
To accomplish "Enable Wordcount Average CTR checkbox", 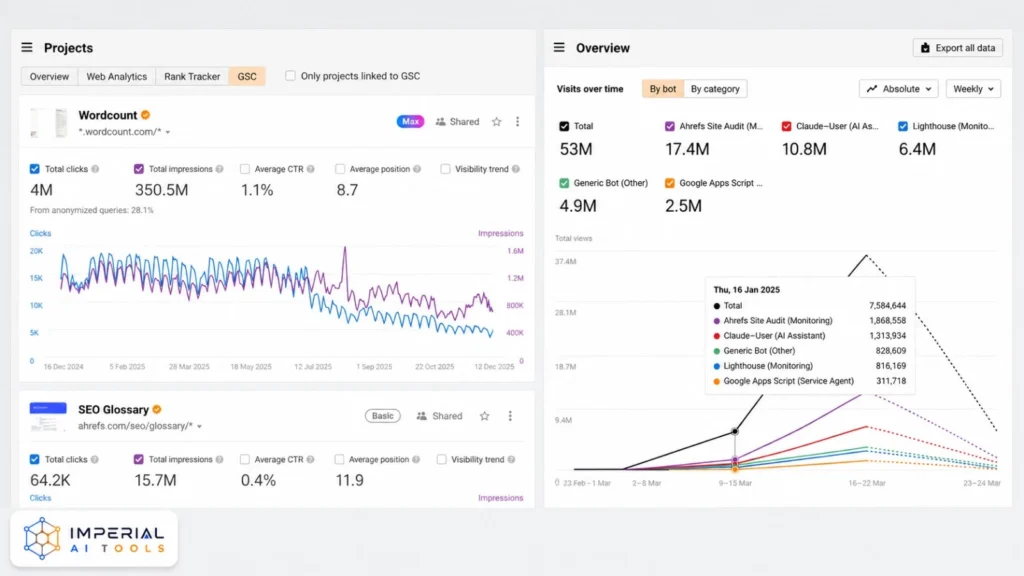I will click(245, 169).
